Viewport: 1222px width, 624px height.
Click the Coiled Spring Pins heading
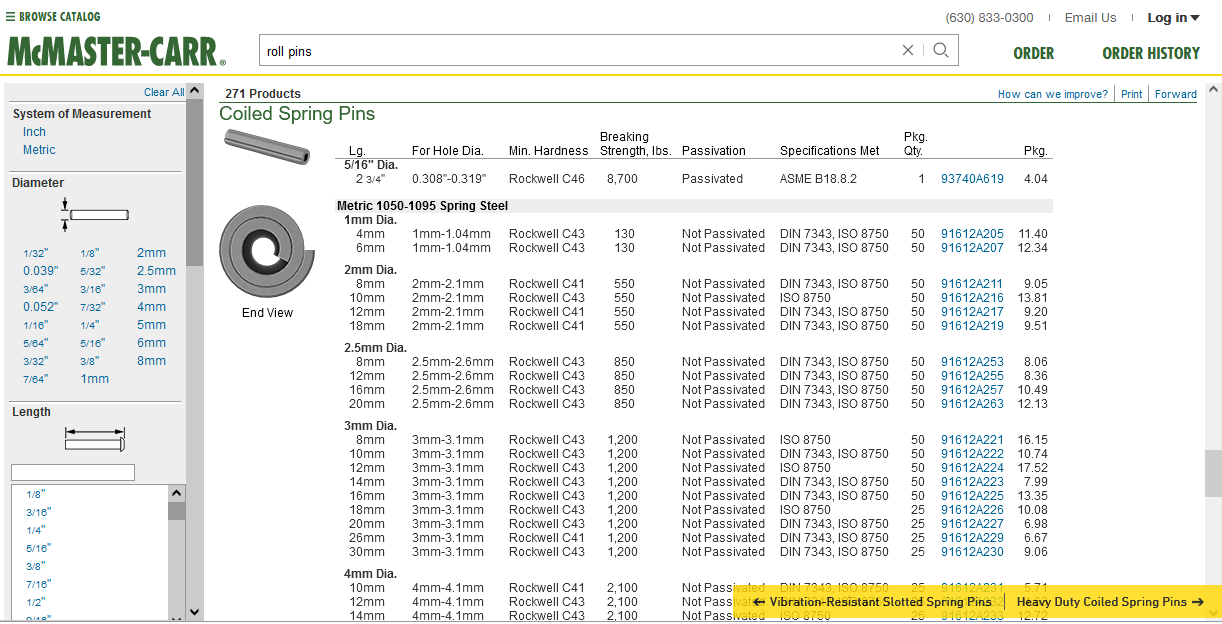point(297,114)
